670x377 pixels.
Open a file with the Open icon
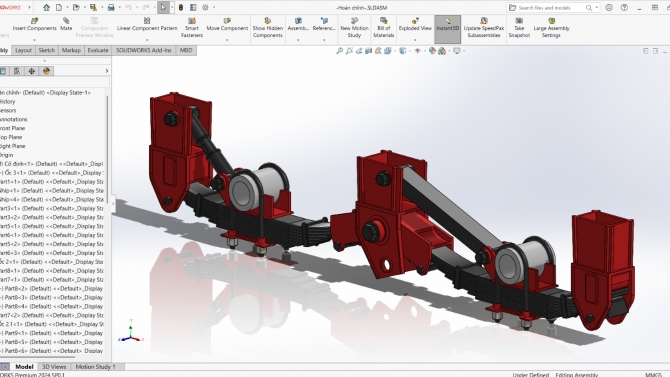pos(76,7)
